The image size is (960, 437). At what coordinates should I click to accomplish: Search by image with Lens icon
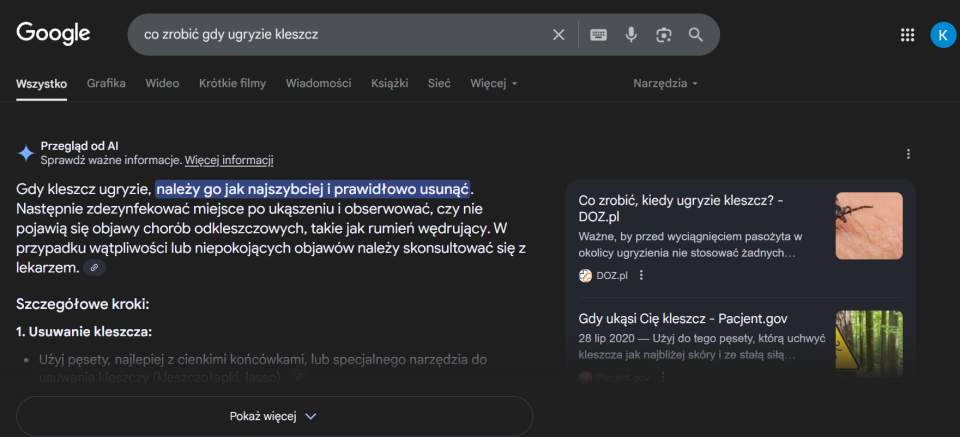tap(664, 35)
